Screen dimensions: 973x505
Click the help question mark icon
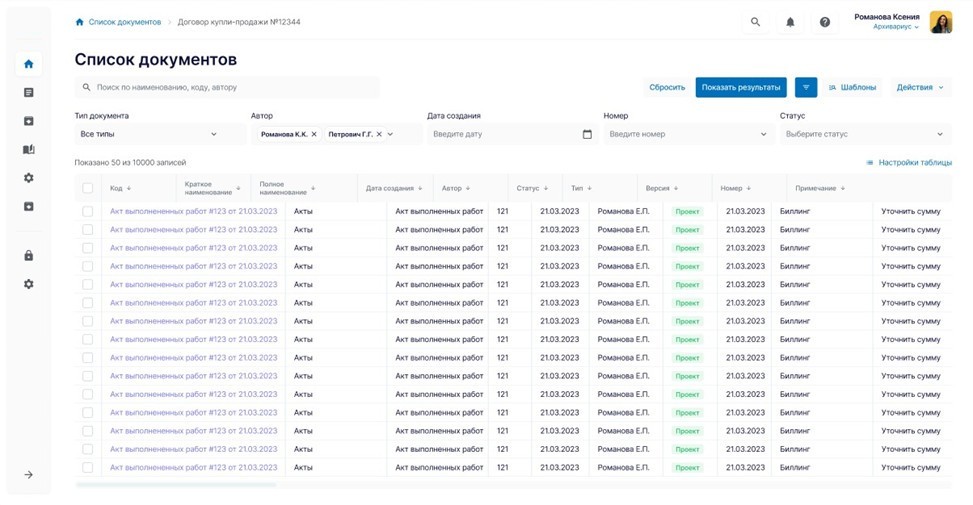pyautogui.click(x=825, y=22)
